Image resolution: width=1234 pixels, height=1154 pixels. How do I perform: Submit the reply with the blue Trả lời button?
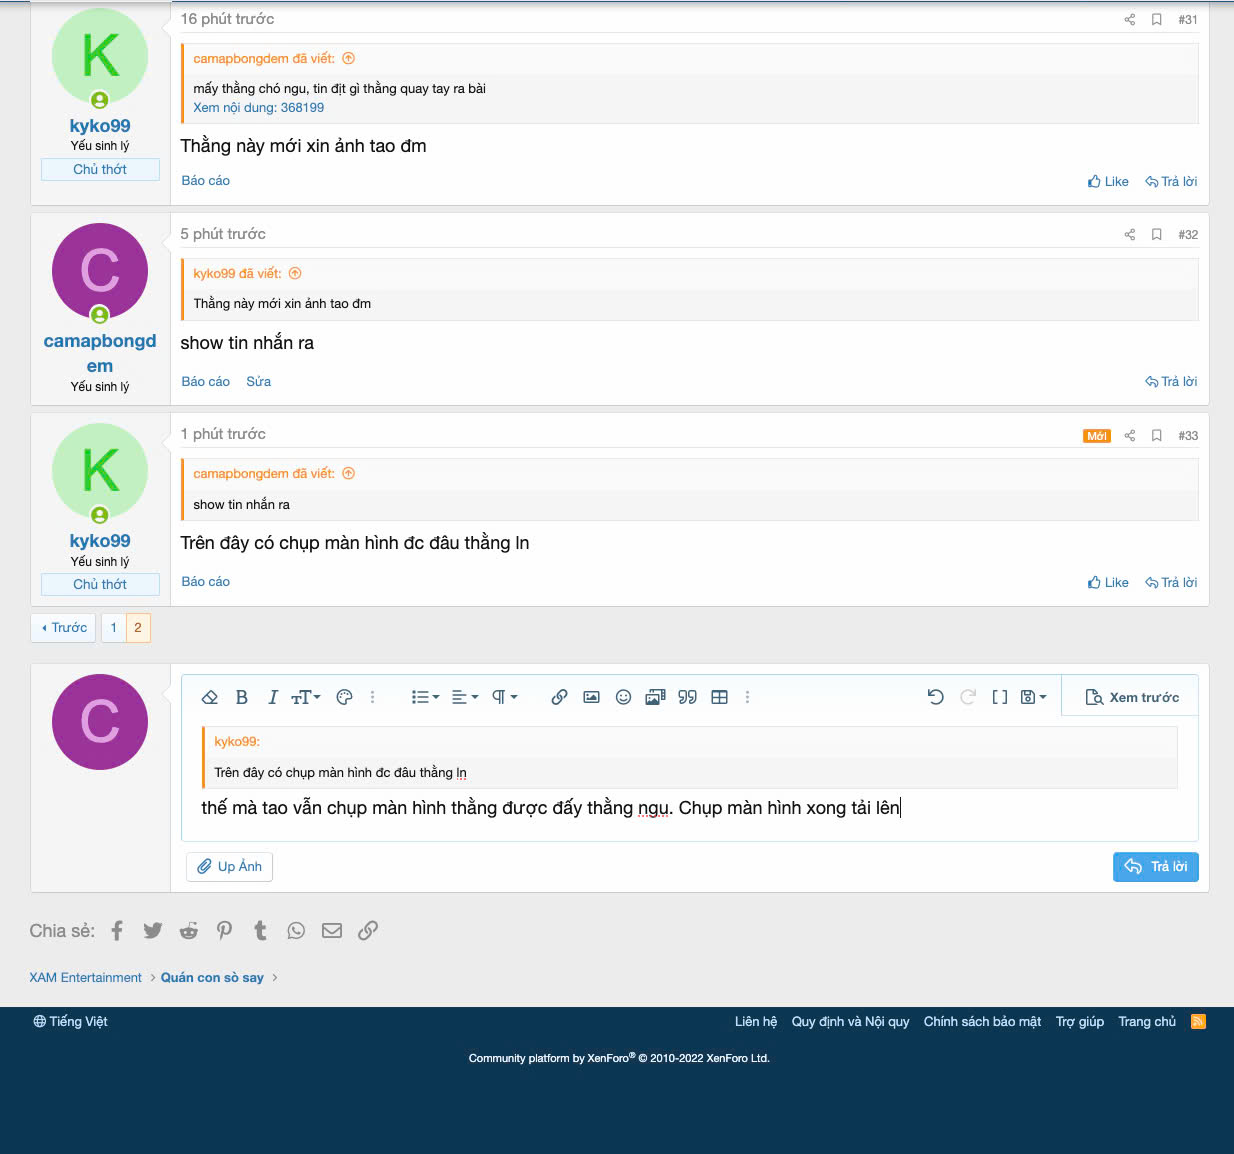pos(1155,867)
